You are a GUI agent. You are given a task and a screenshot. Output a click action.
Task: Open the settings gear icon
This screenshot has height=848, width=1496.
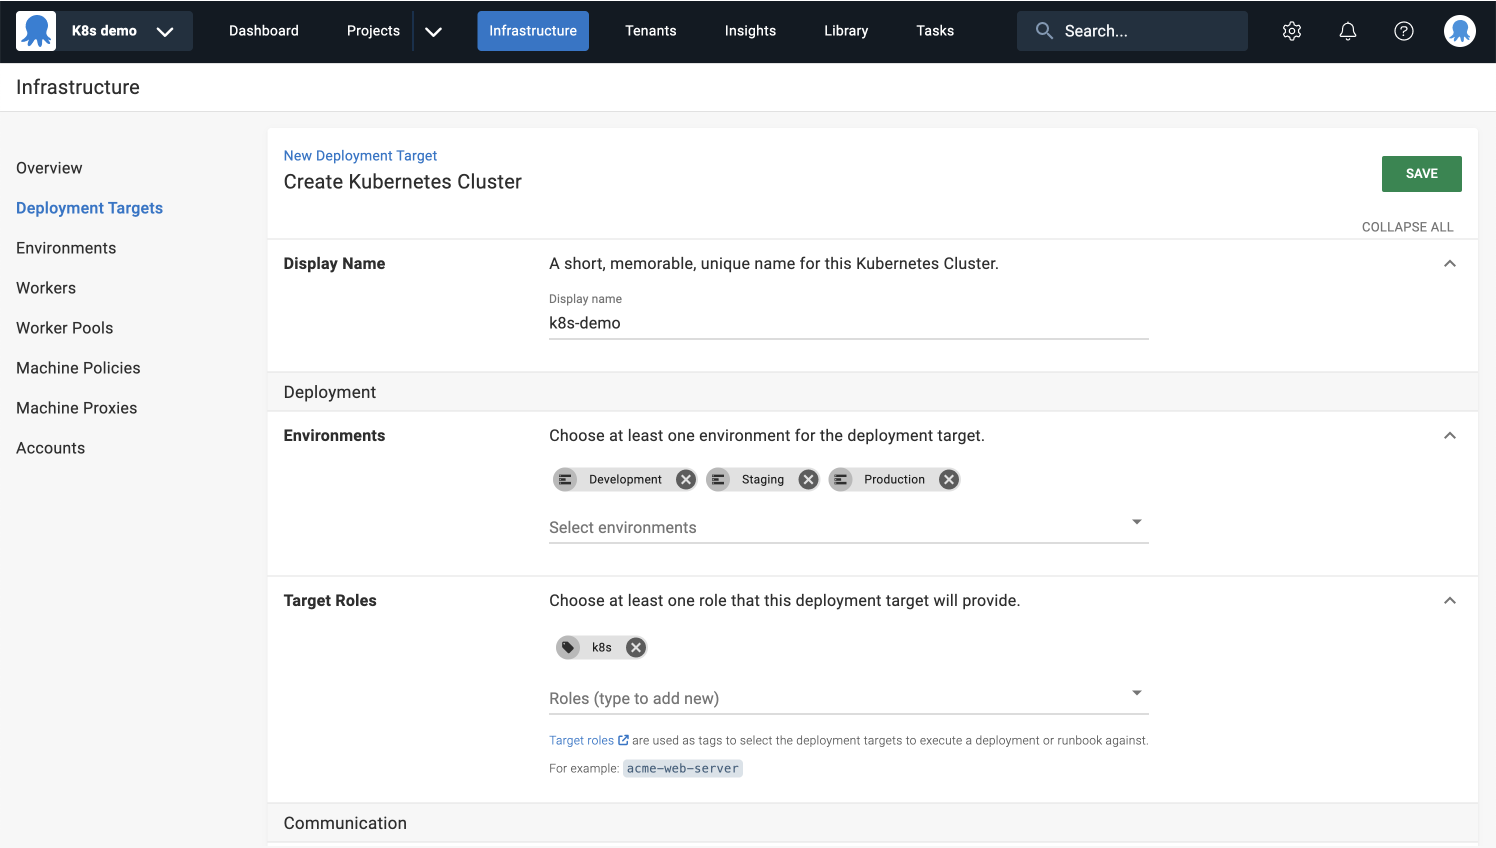point(1291,31)
